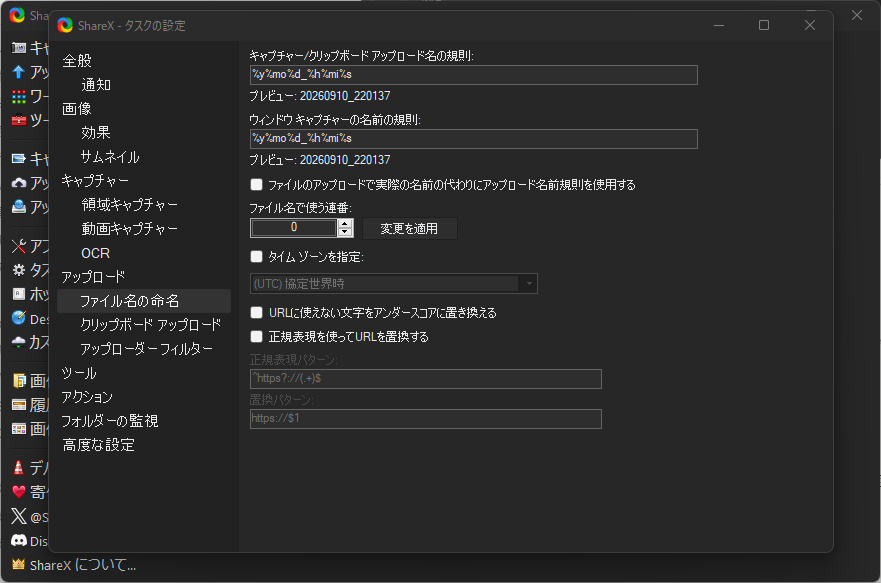Viewport: 881px width, 583px height.
Task: Click the blue Upload arrow icon in main window
Action: (19, 72)
